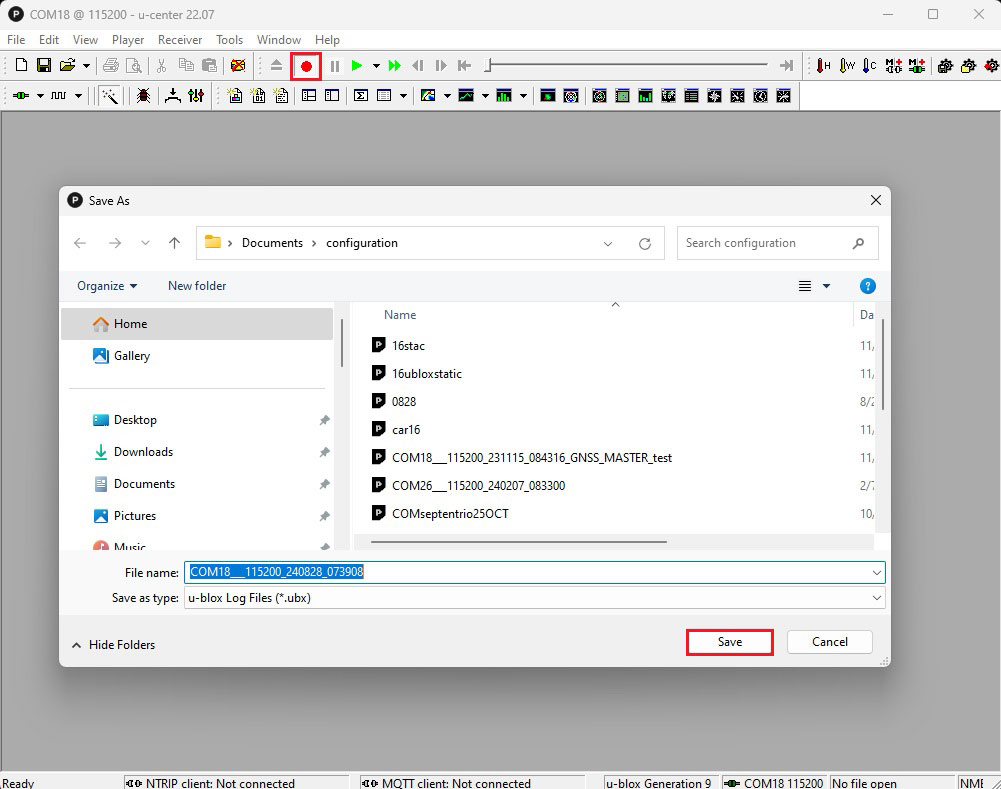Viewport: 1001px width, 789px height.
Task: Open the Save as type dropdown
Action: click(x=876, y=598)
